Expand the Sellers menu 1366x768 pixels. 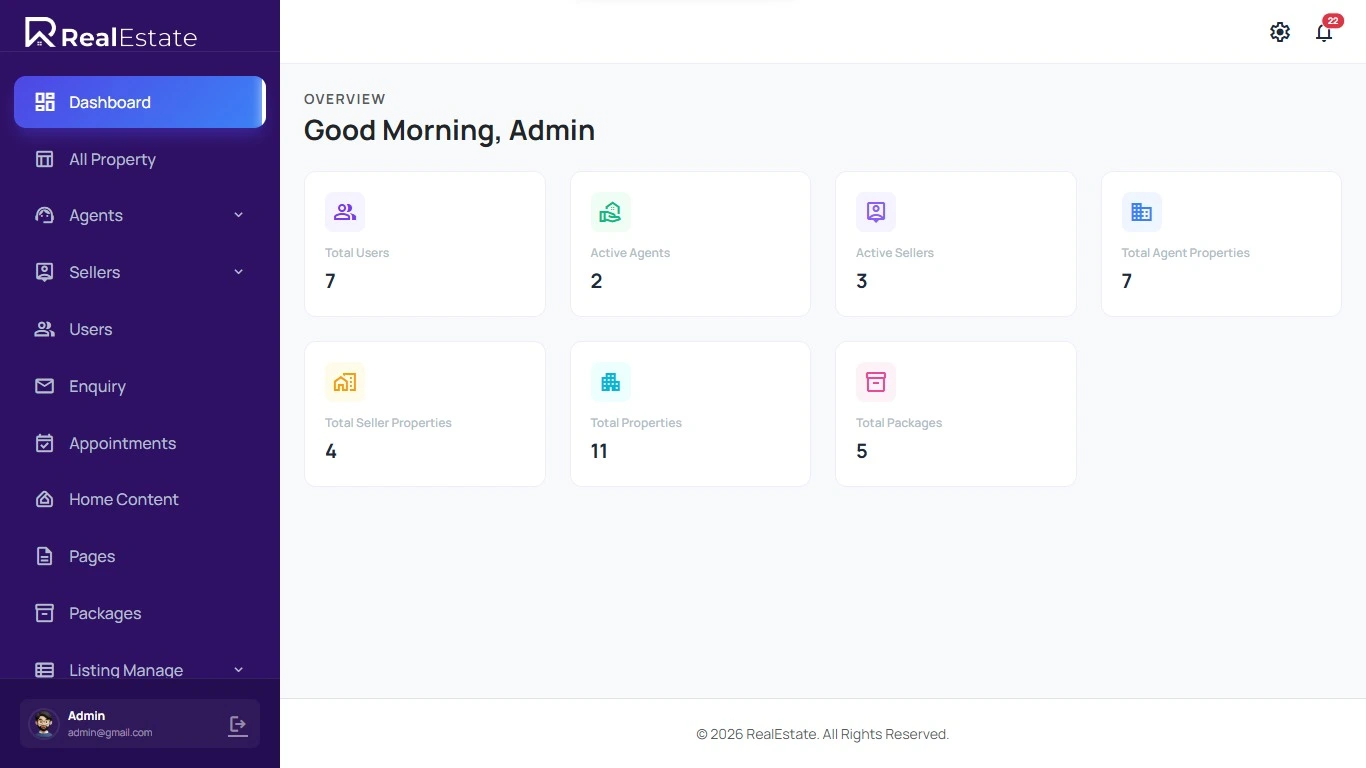pyautogui.click(x=238, y=272)
